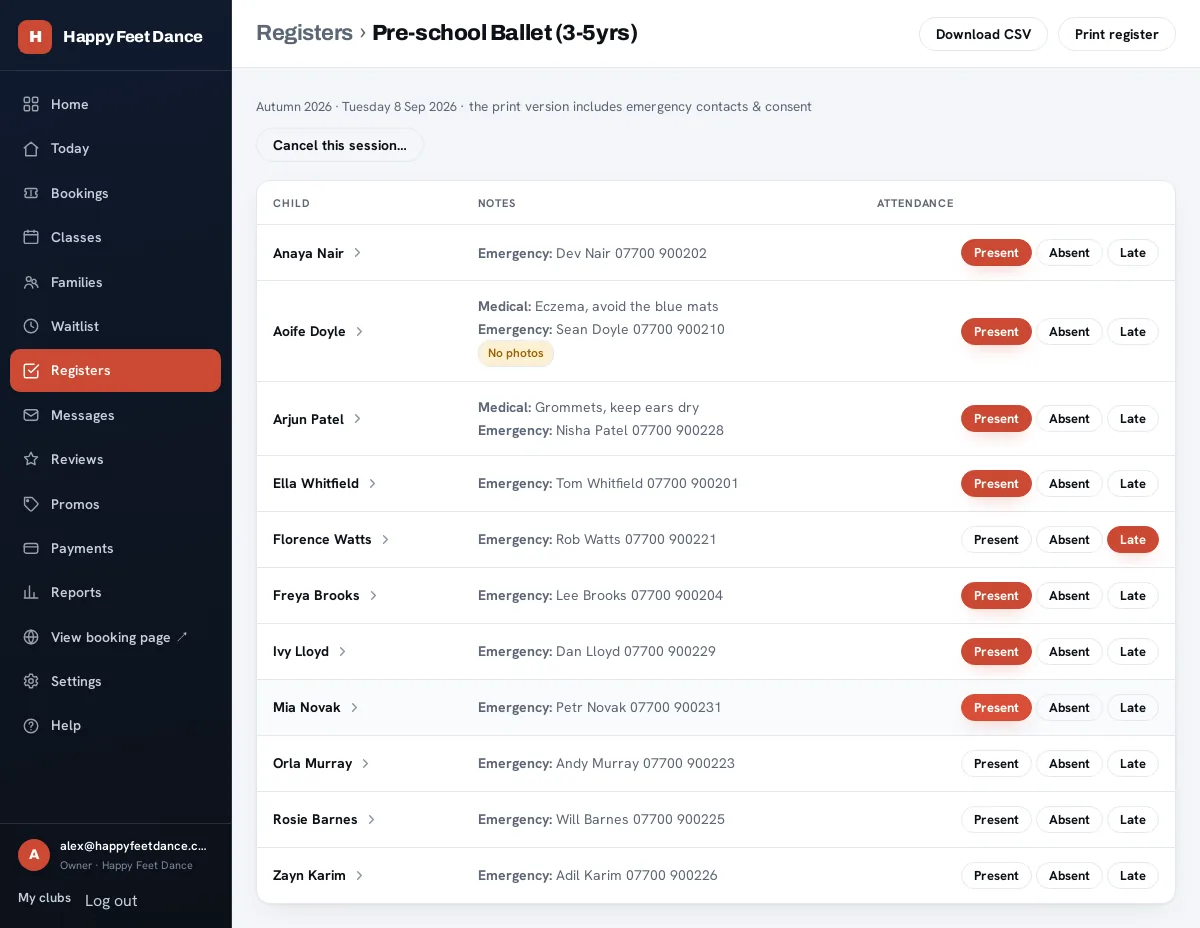Image resolution: width=1200 pixels, height=928 pixels.
Task: Open chevron beside Rosie Barnes
Action: point(371,819)
